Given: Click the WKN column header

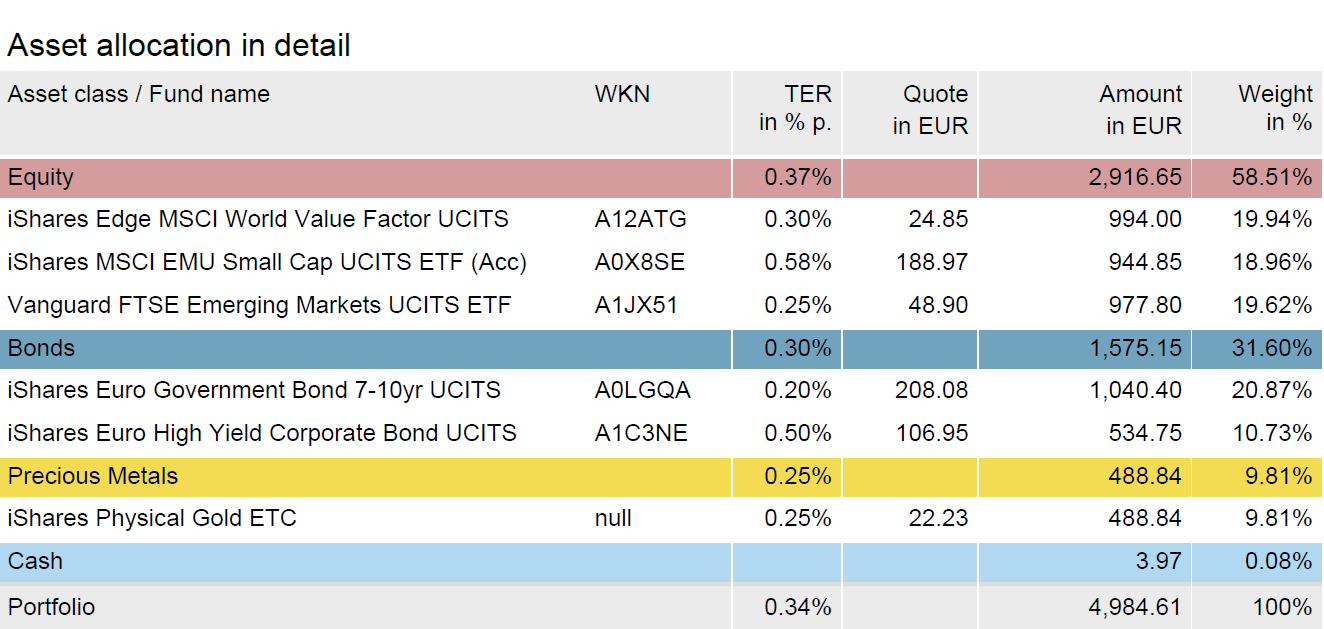Looking at the screenshot, I should coord(622,95).
